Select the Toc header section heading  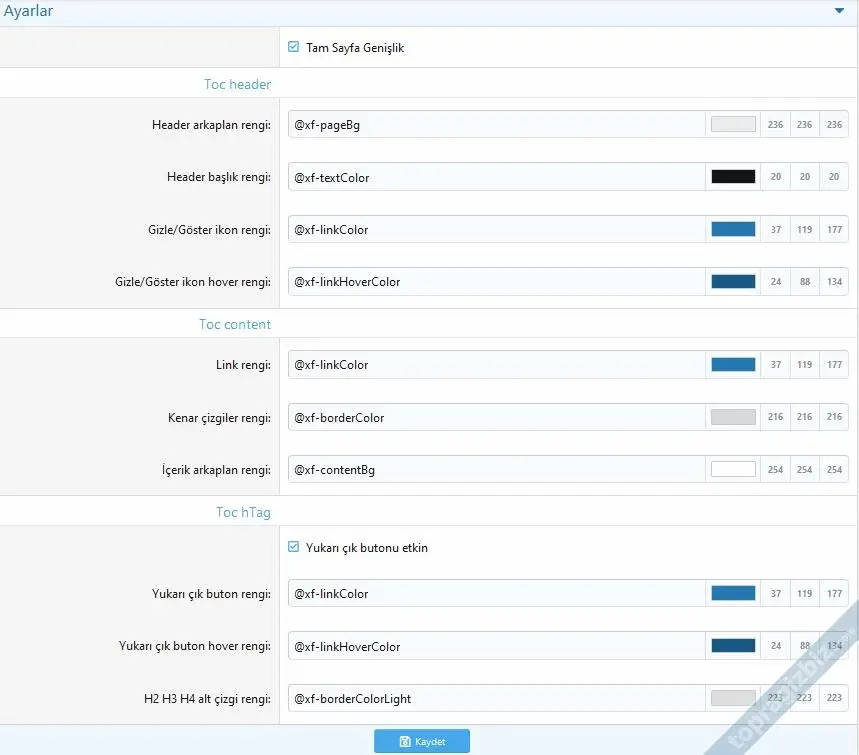click(235, 84)
